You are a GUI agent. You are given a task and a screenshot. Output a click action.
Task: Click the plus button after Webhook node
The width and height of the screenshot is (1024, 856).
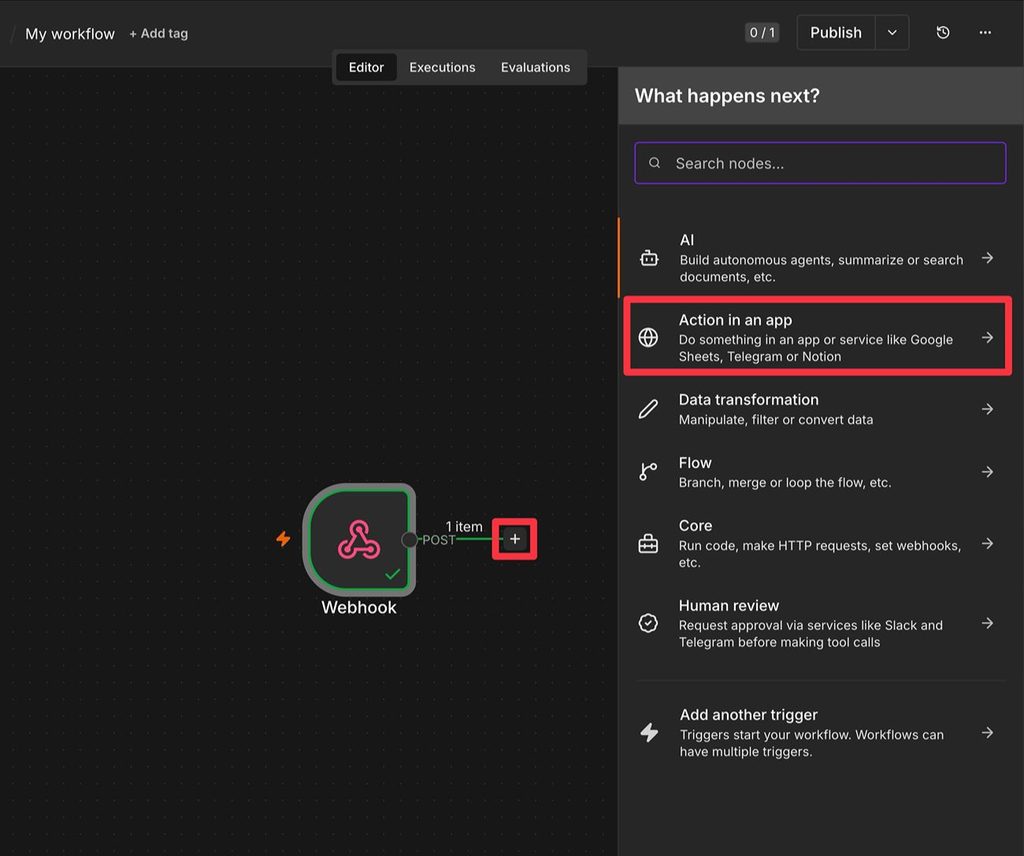tap(515, 539)
